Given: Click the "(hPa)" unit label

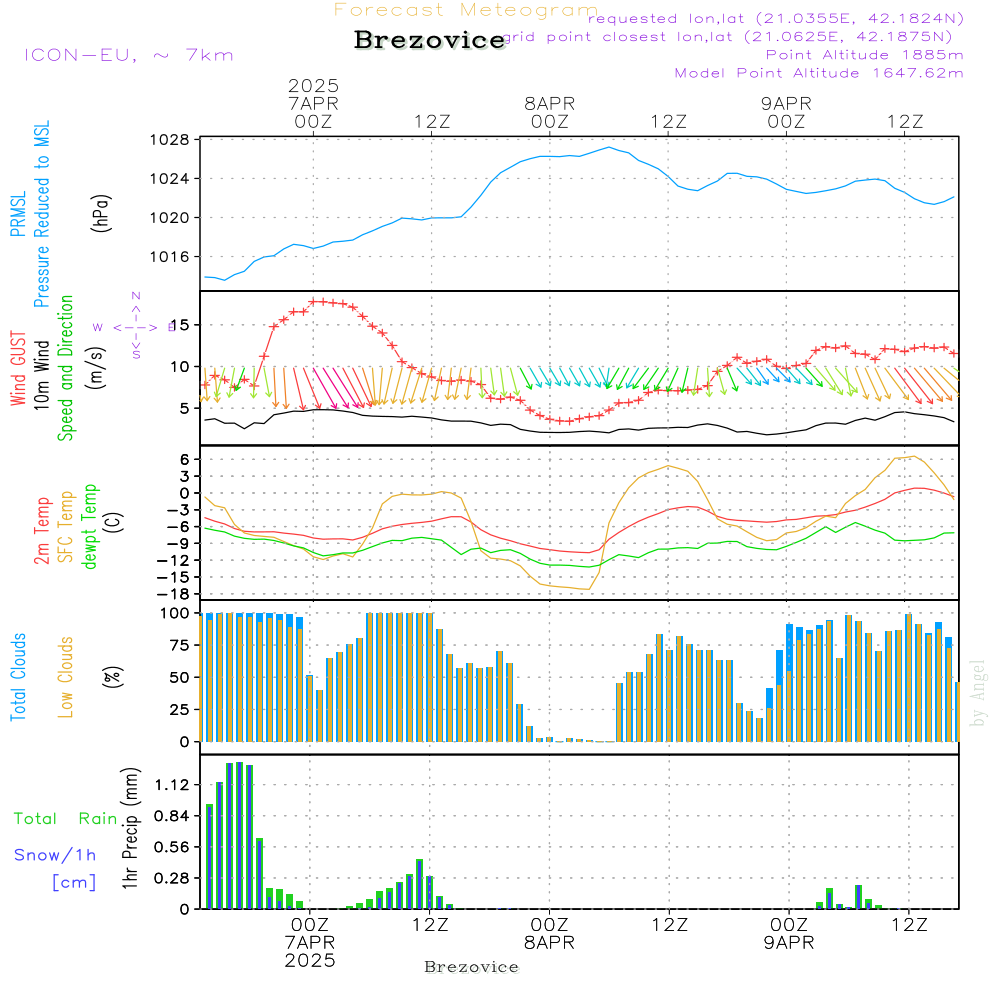Looking at the screenshot, I should click(101, 214).
